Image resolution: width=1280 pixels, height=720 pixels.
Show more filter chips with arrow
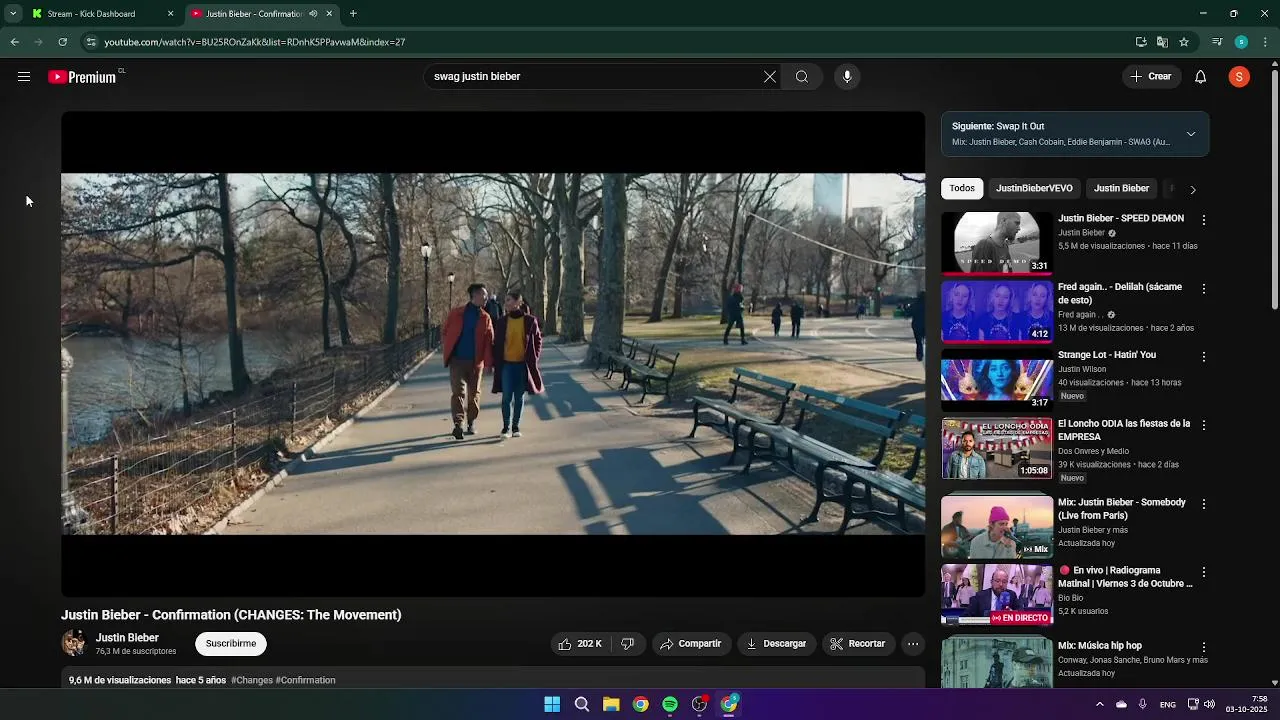[x=1192, y=189]
